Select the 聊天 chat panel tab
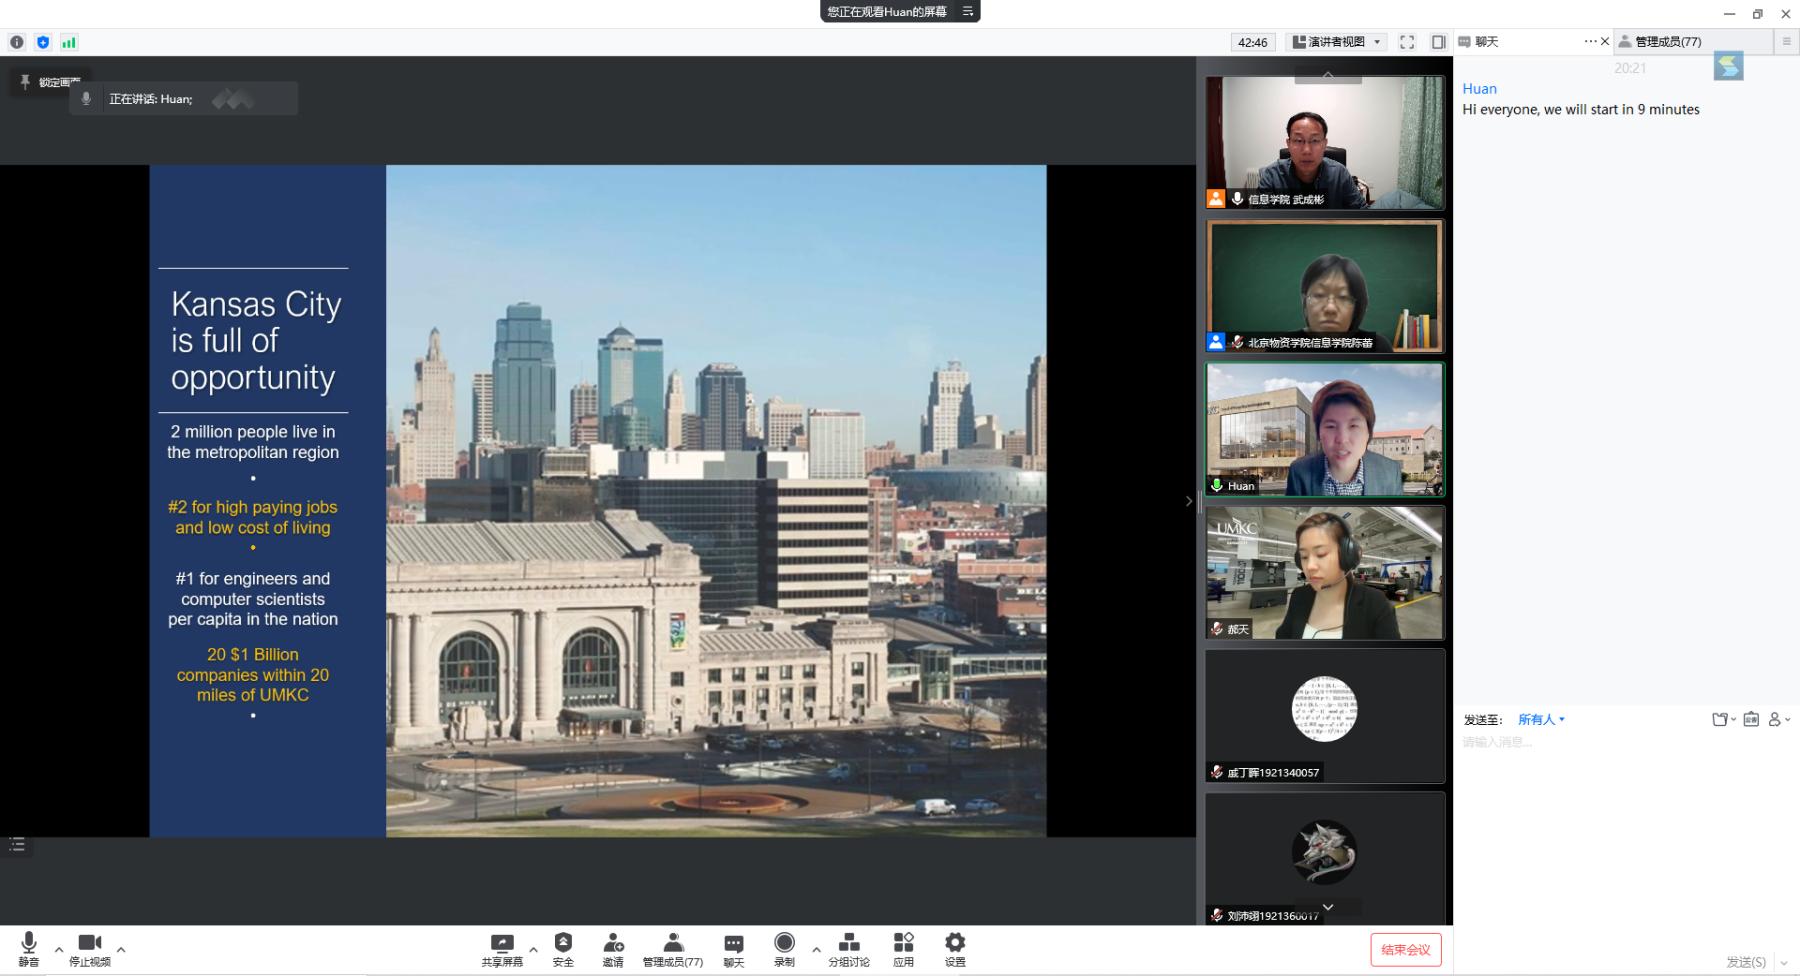This screenshot has height=976, width=1800. pyautogui.click(x=1485, y=42)
